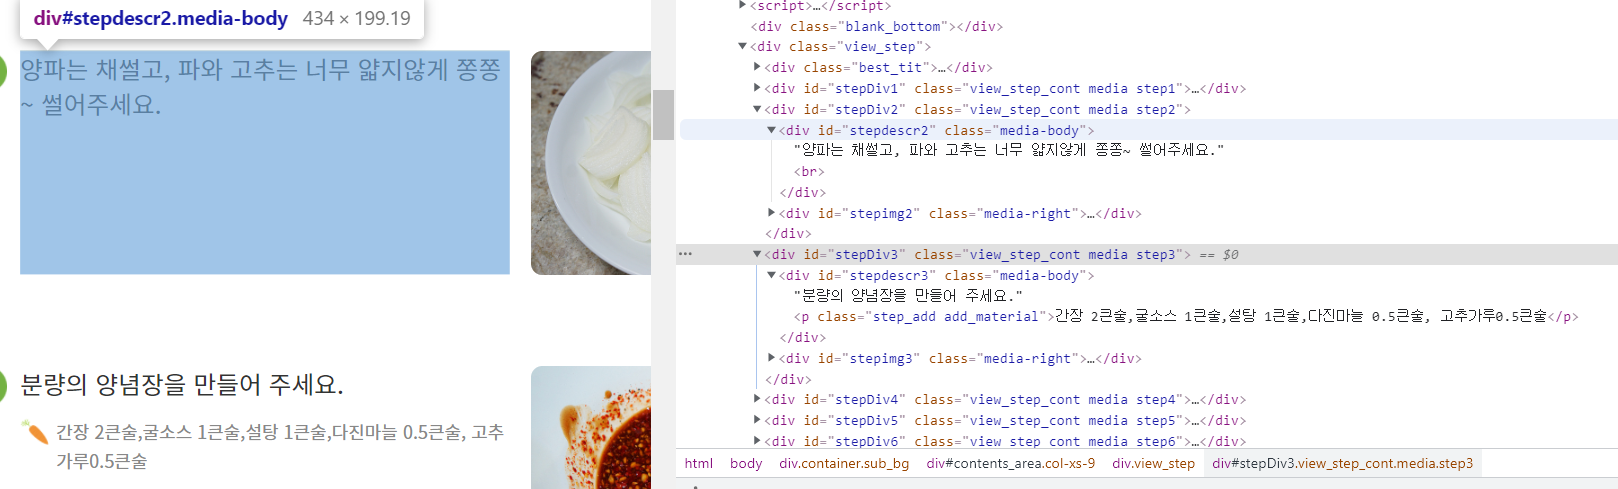This screenshot has width=1618, height=489.
Task: Expand the stepDiv6 element
Action: (757, 441)
